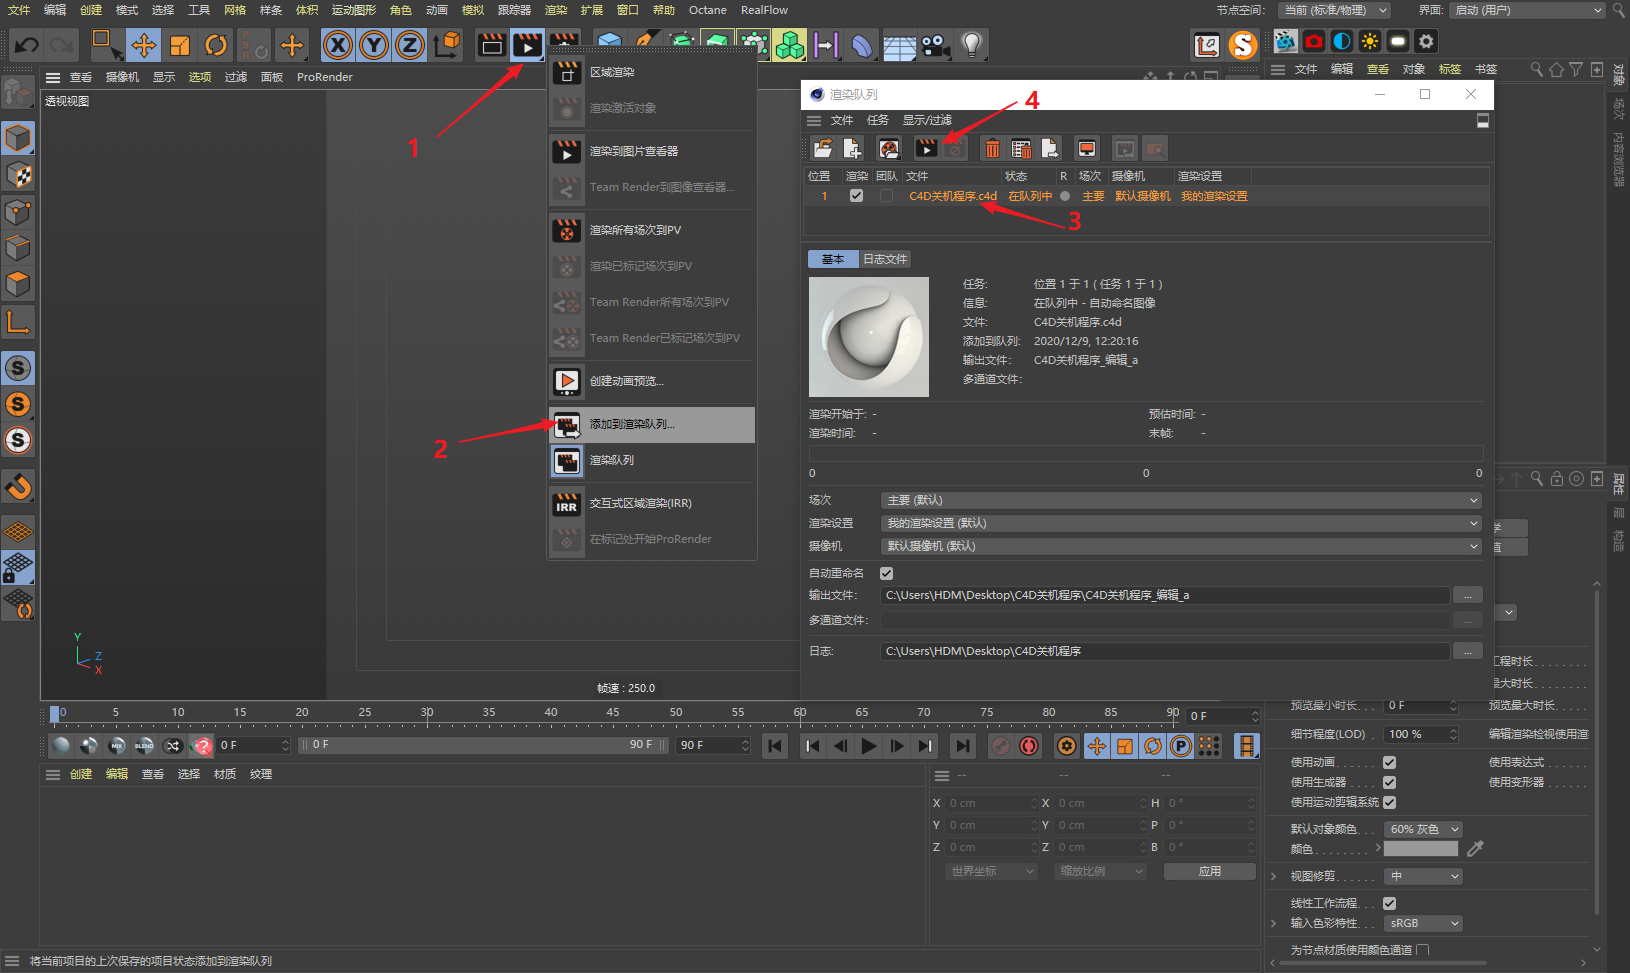Click the 输出文件 path field
This screenshot has width=1630, height=973.
tap(1165, 595)
